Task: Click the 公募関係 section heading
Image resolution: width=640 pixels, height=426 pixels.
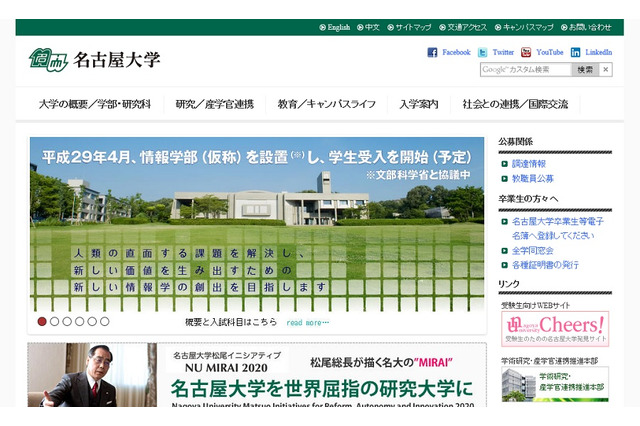Action: (516, 142)
